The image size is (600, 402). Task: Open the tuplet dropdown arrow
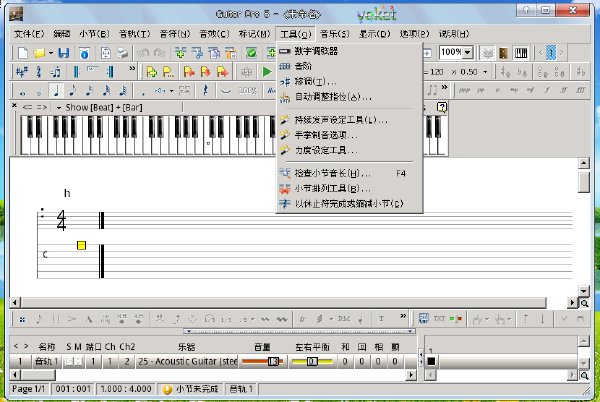[x=171, y=91]
